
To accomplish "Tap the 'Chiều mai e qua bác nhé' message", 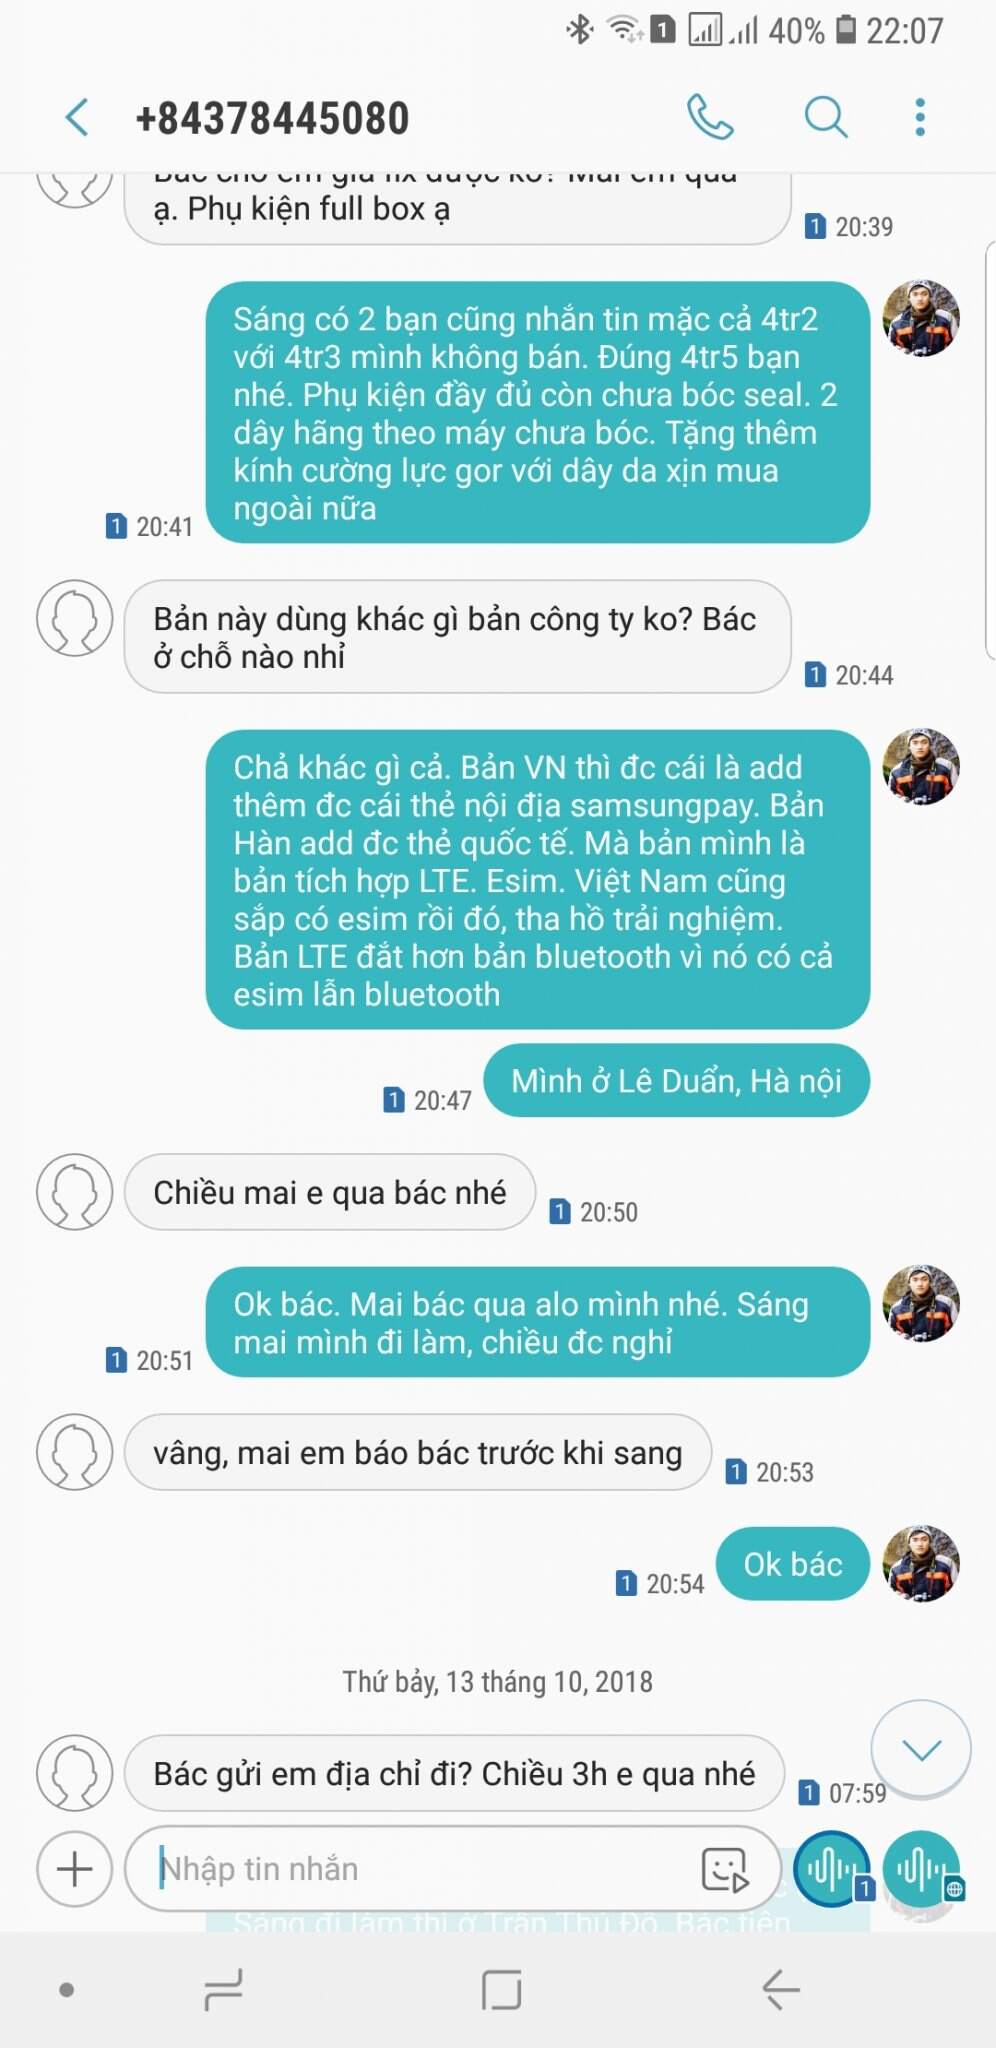I will pyautogui.click(x=330, y=1192).
